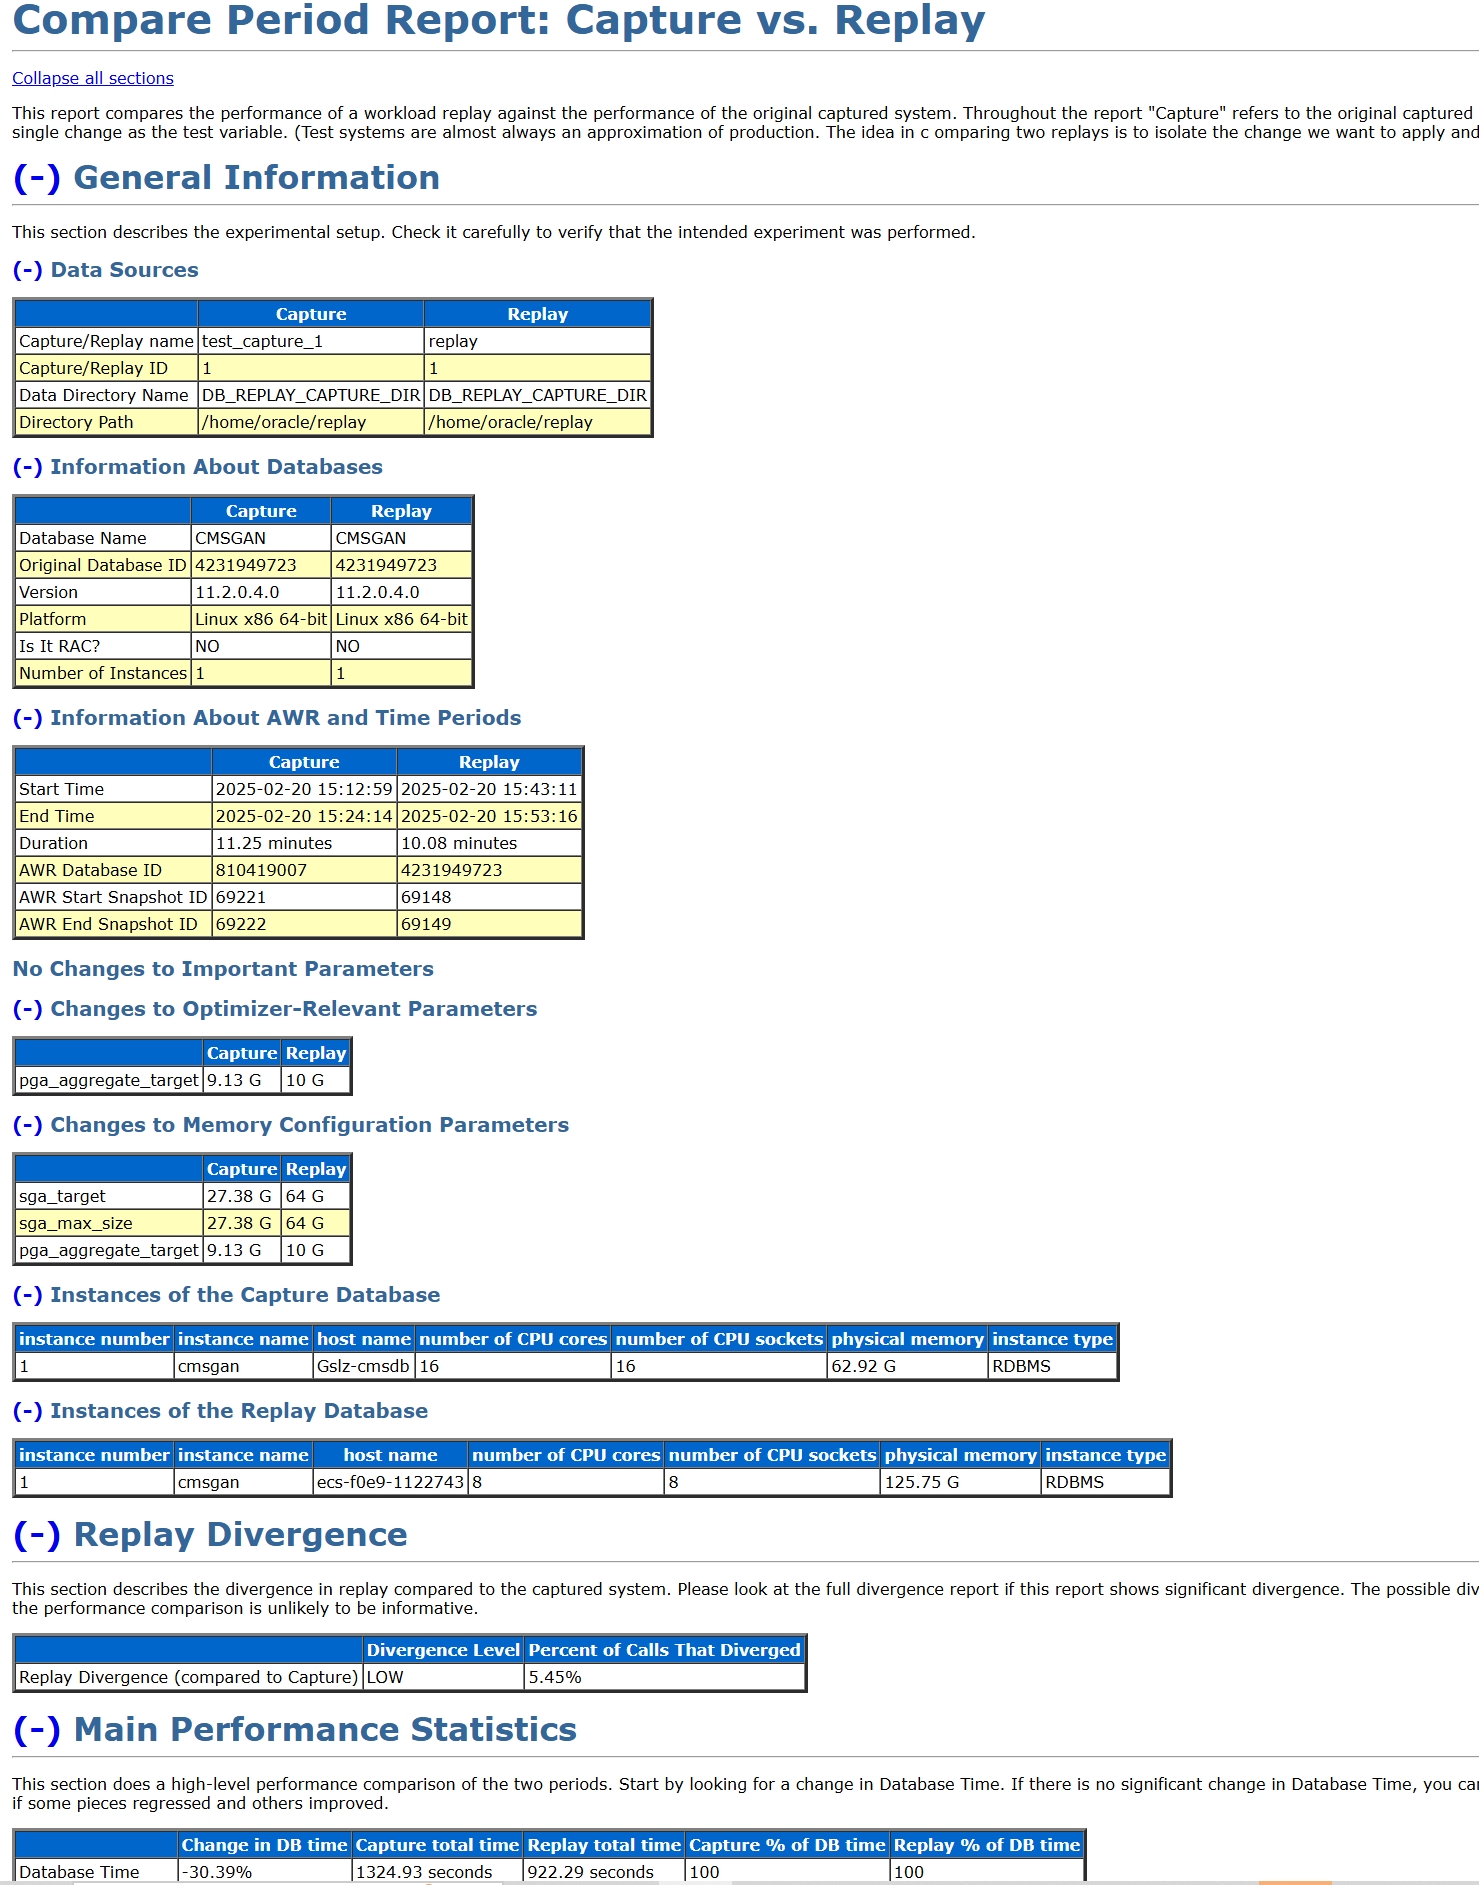Select the 'test_capture_1' capture name cell
Viewport: 1479px width, 1885px height.
tap(311, 341)
